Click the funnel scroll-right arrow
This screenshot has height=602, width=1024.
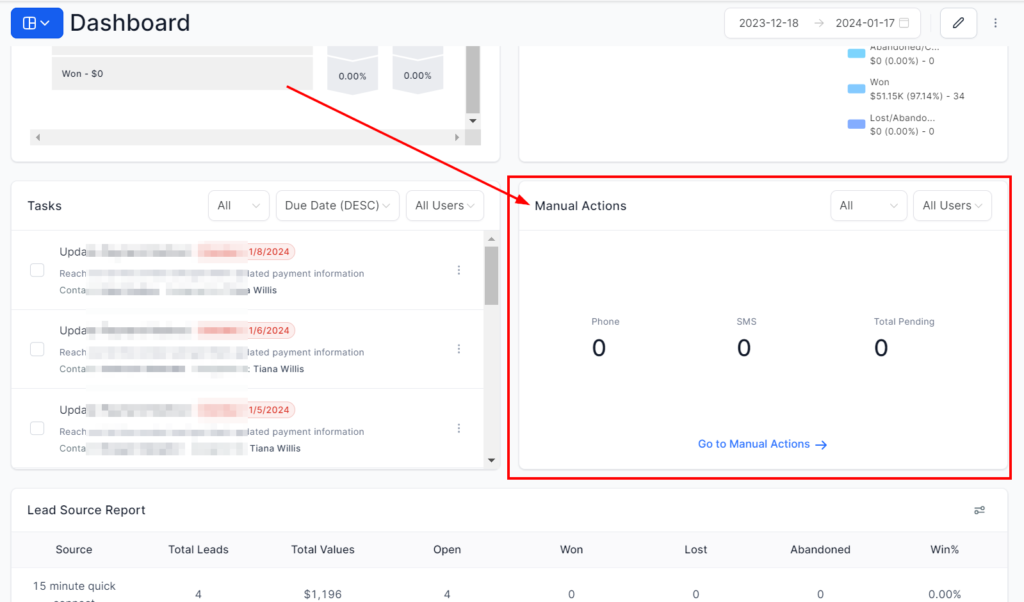click(456, 137)
